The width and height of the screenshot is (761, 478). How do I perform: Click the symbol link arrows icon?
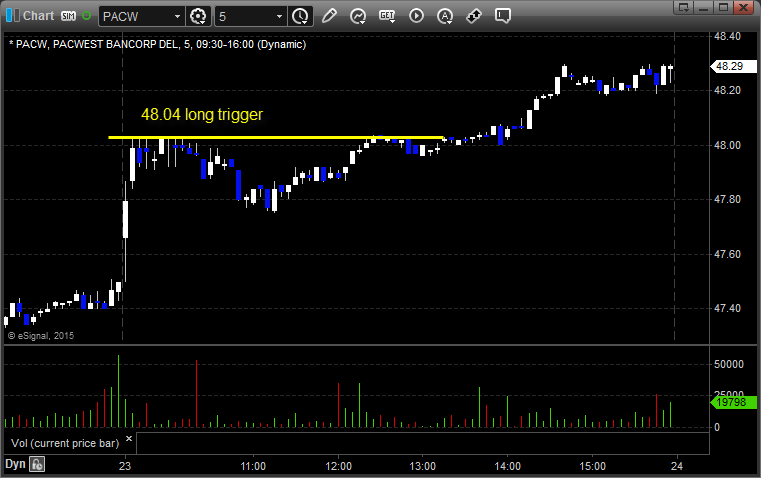click(x=474, y=16)
